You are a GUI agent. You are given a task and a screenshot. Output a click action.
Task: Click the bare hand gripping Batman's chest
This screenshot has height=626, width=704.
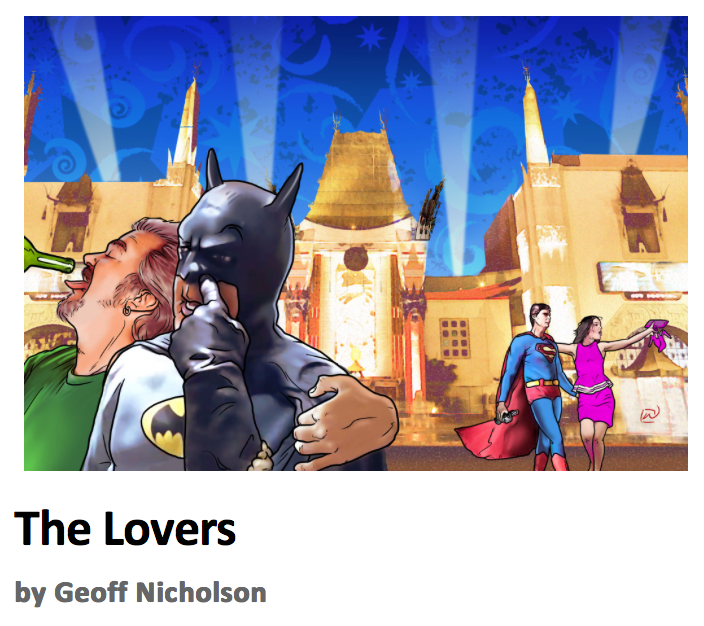(345, 420)
